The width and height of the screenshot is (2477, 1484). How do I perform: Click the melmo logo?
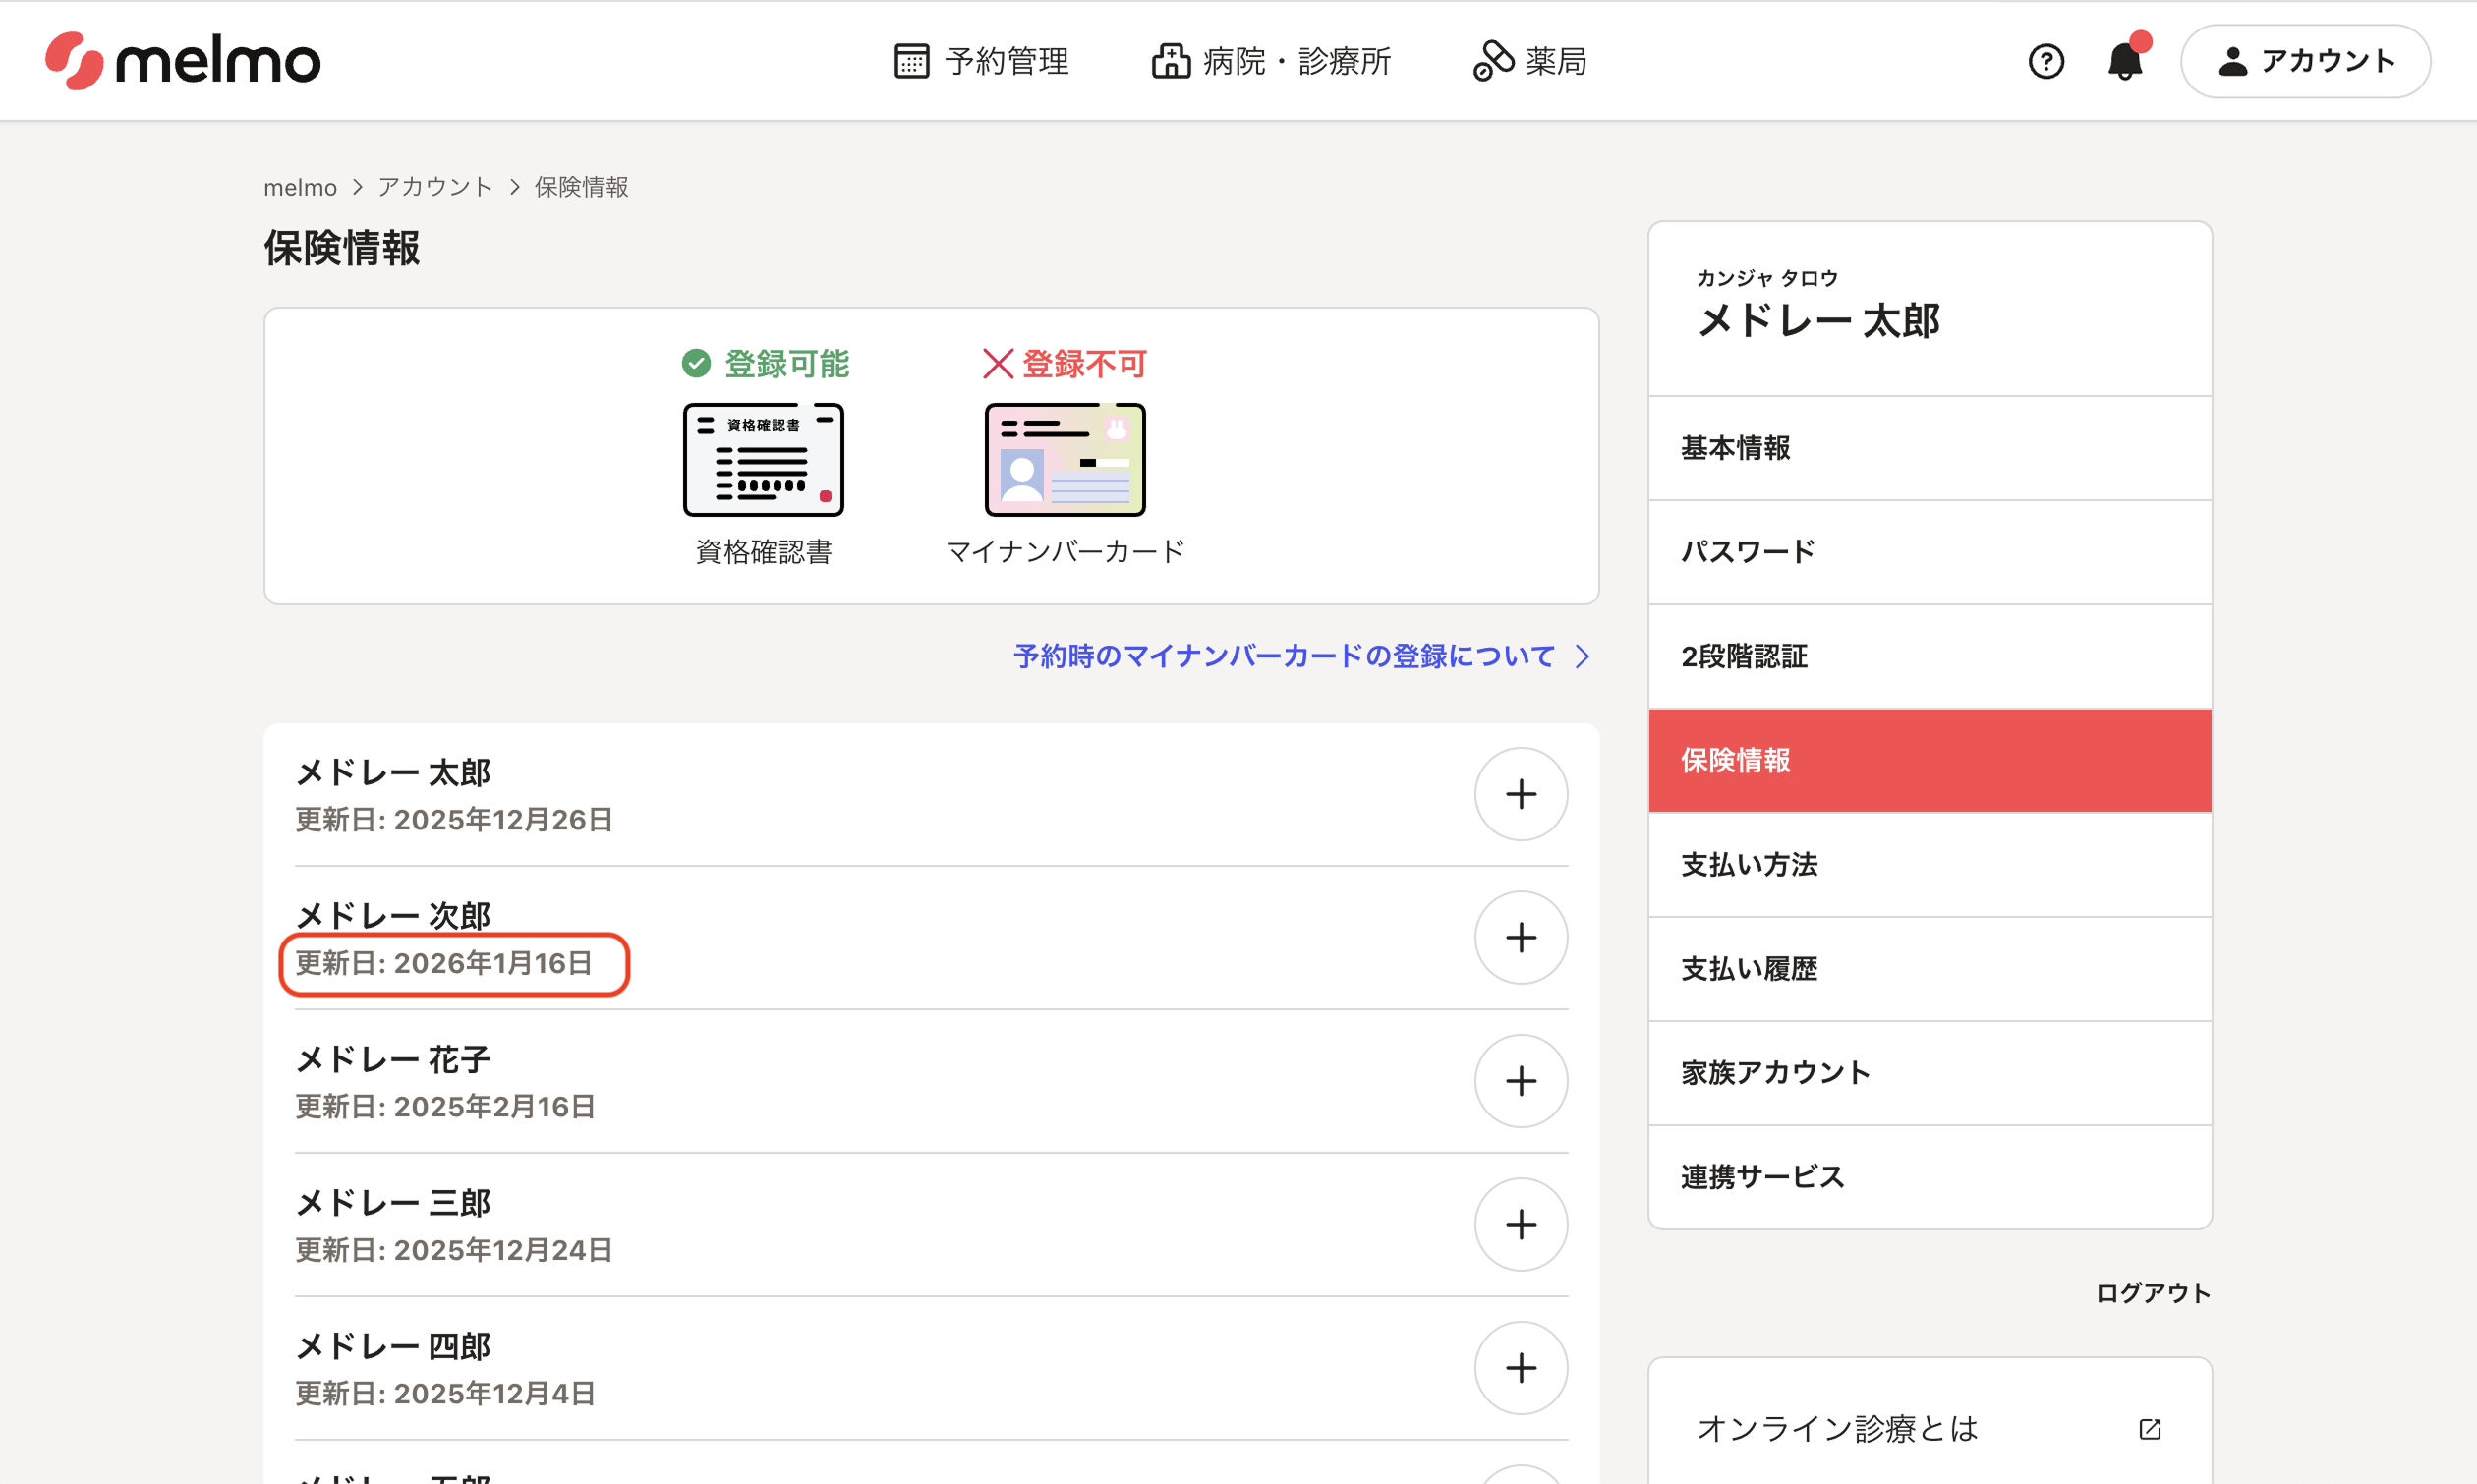tap(183, 60)
